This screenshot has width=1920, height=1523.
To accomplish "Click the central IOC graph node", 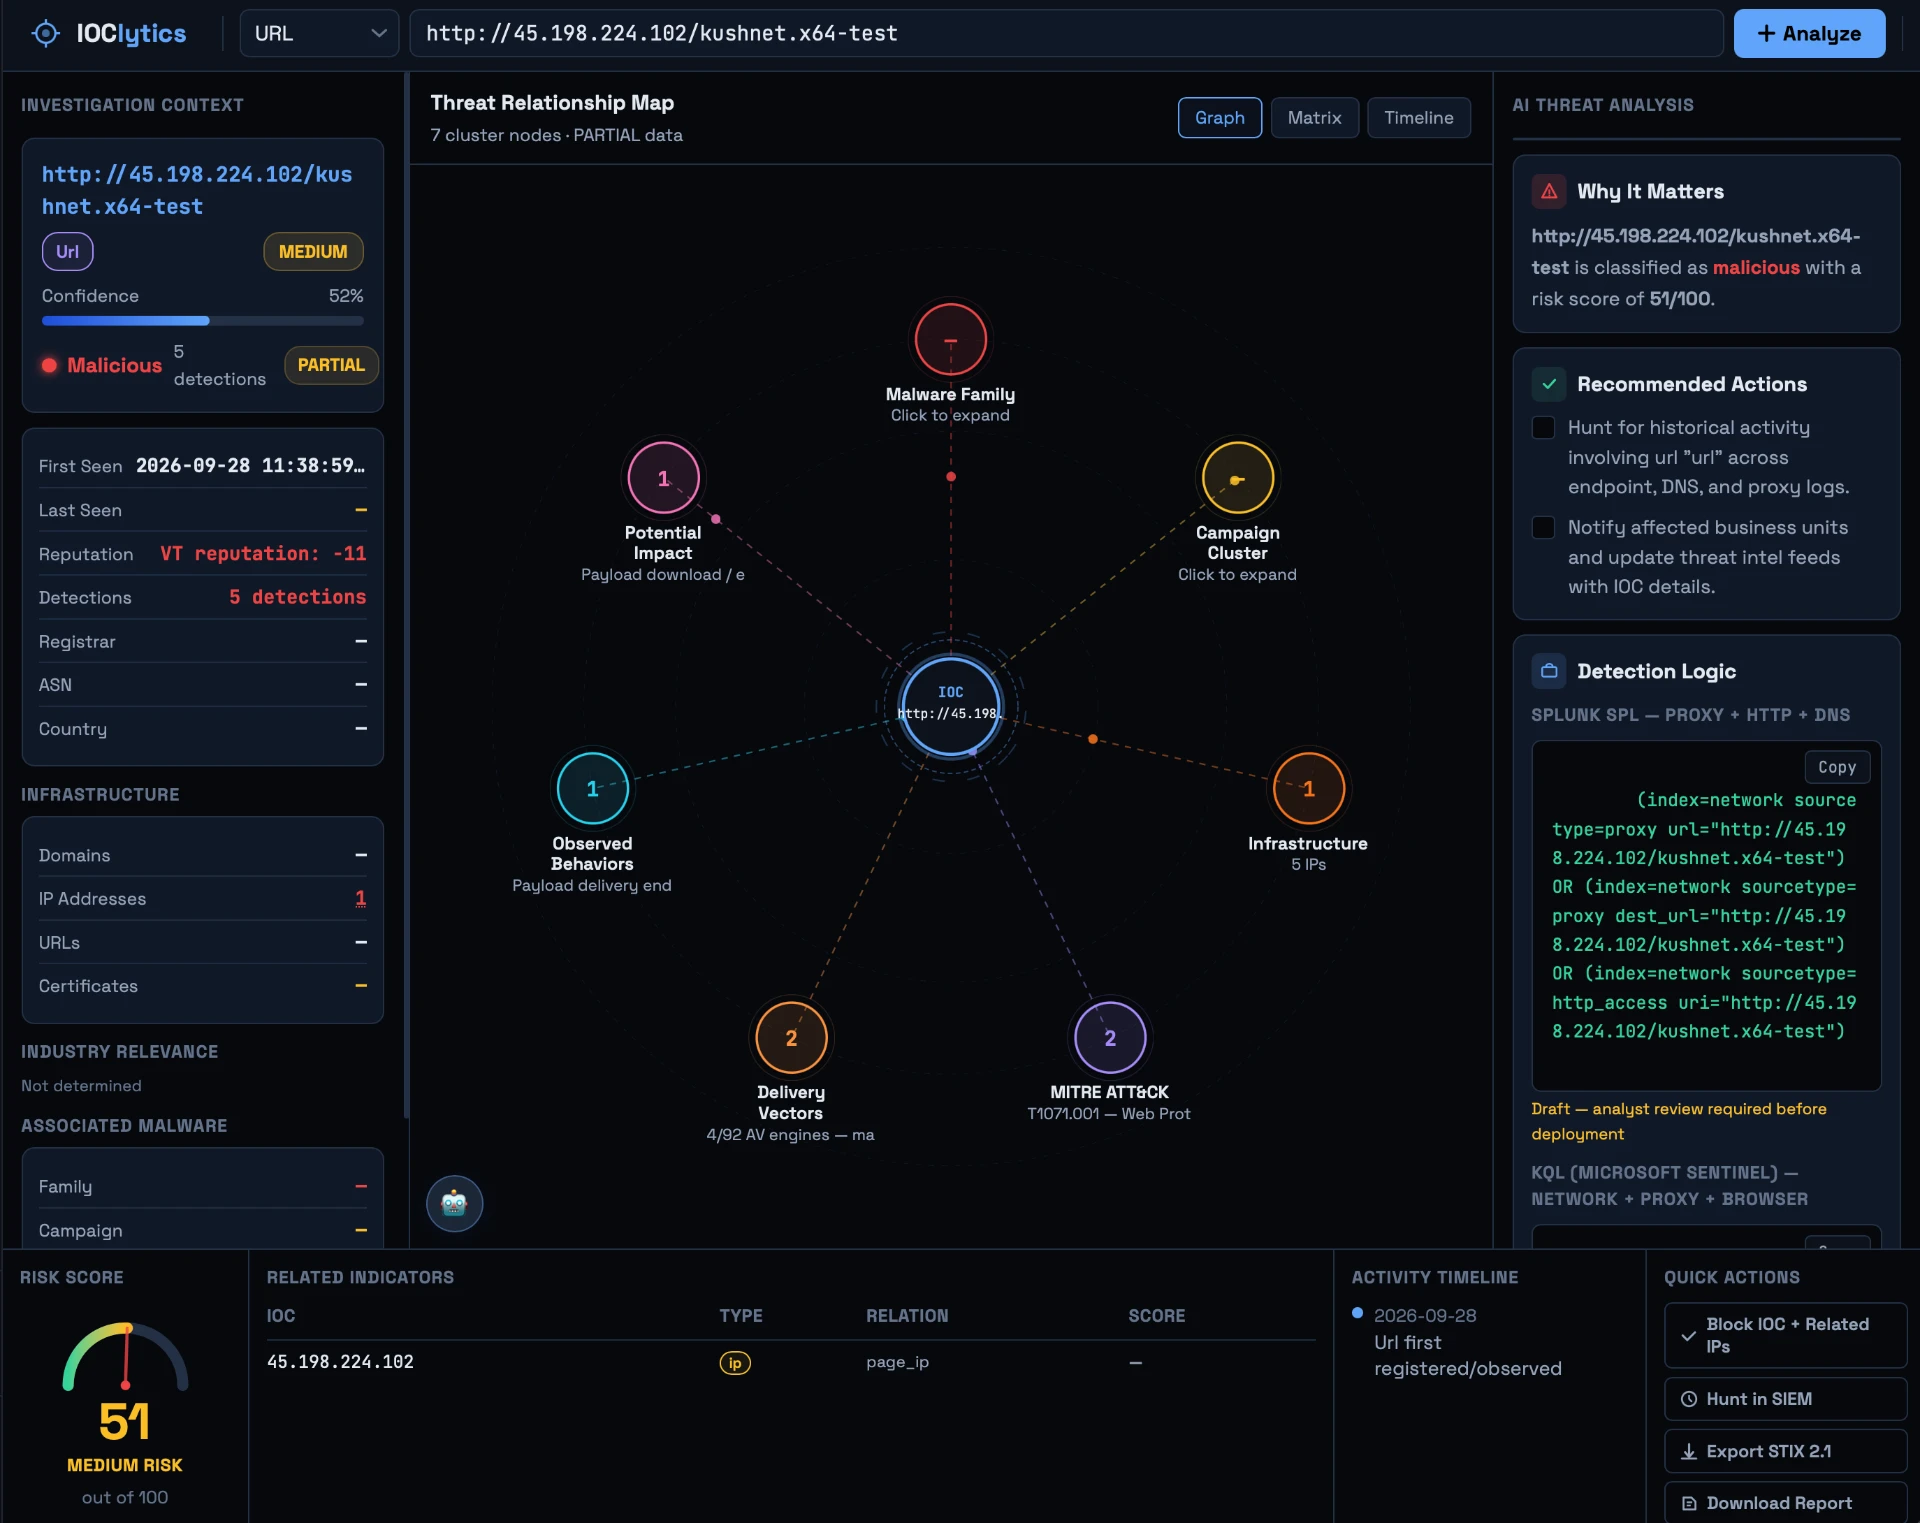I will [950, 706].
